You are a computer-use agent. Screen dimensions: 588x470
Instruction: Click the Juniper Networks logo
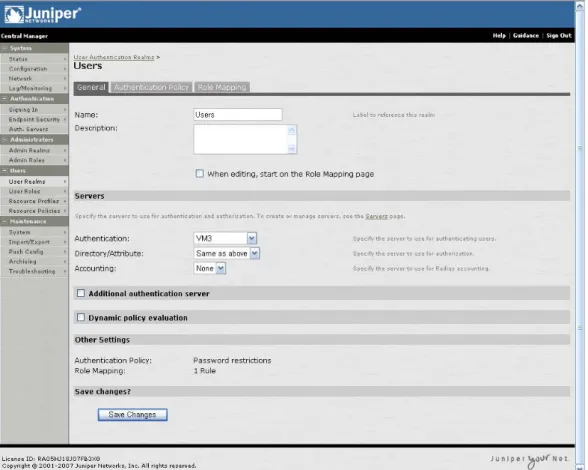click(42, 15)
